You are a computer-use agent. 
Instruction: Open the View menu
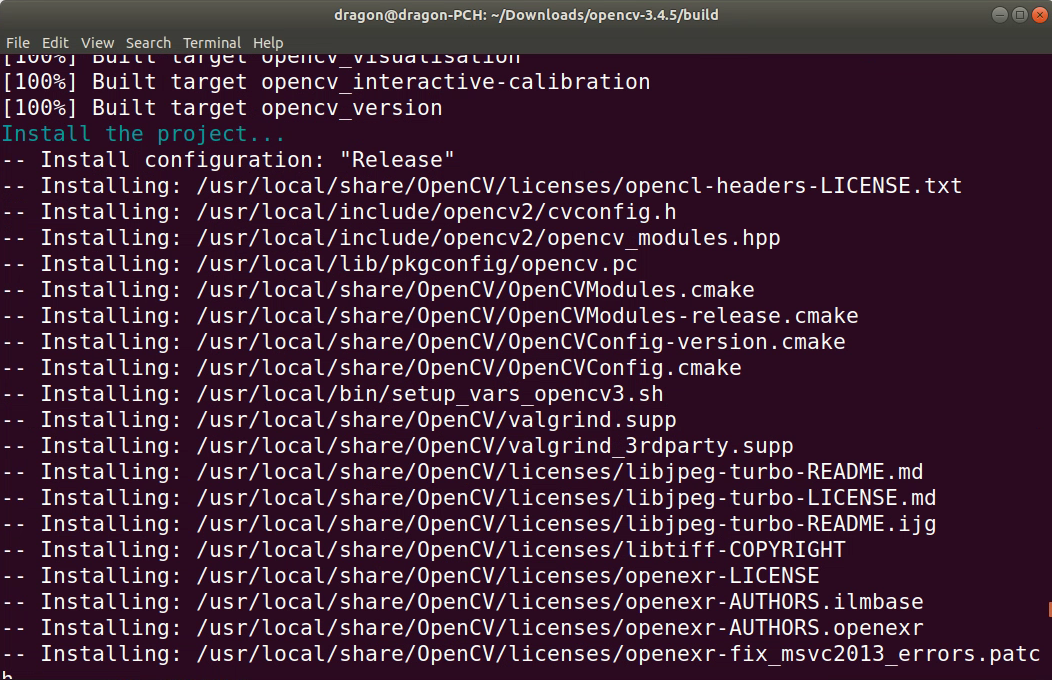(97, 42)
